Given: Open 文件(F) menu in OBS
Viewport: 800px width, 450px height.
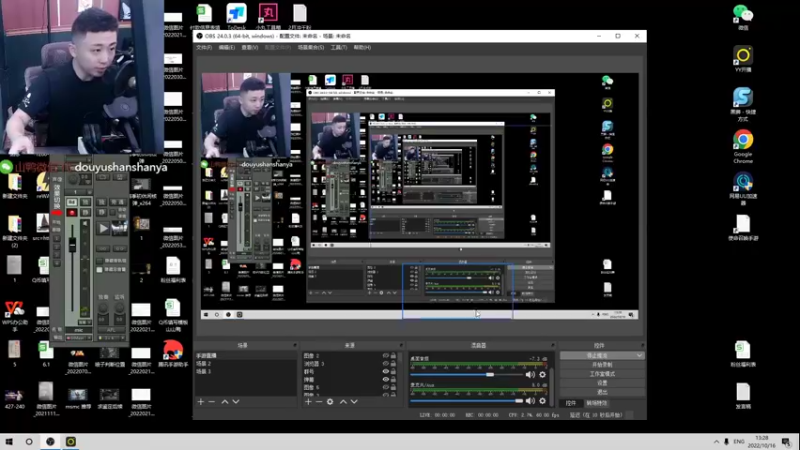Looking at the screenshot, I should [204, 47].
